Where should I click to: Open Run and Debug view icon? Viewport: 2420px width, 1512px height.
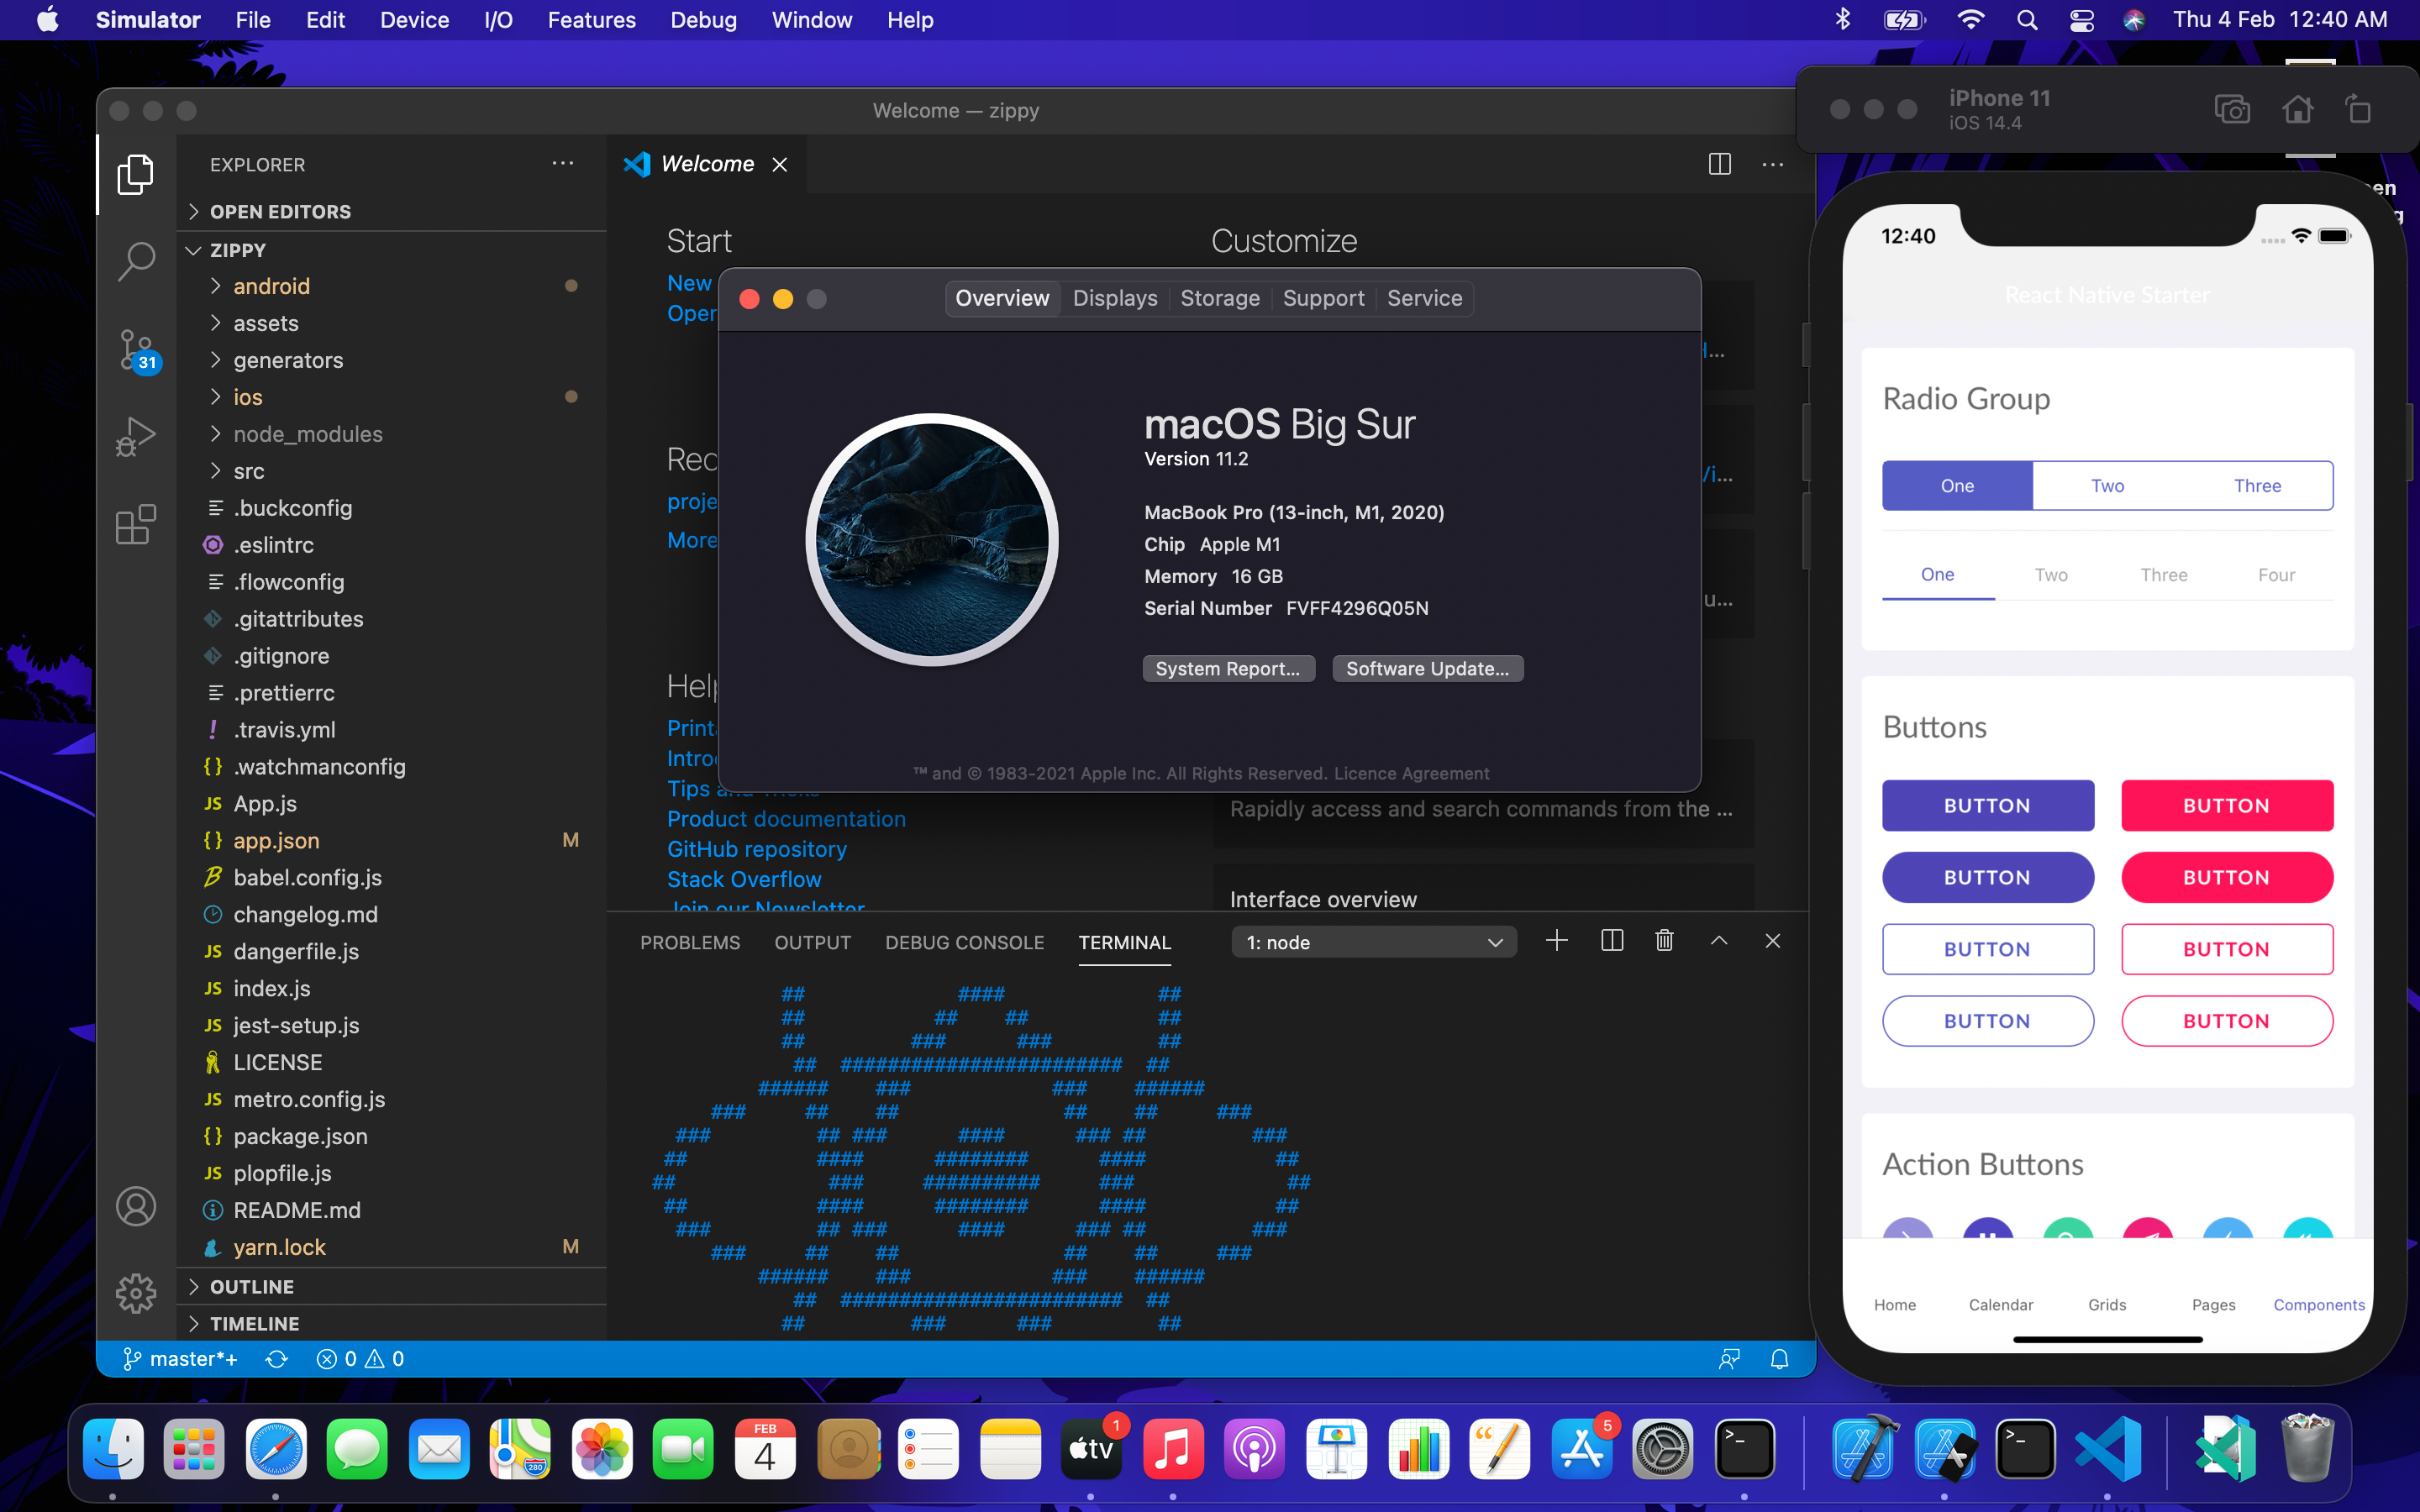pyautogui.click(x=135, y=436)
